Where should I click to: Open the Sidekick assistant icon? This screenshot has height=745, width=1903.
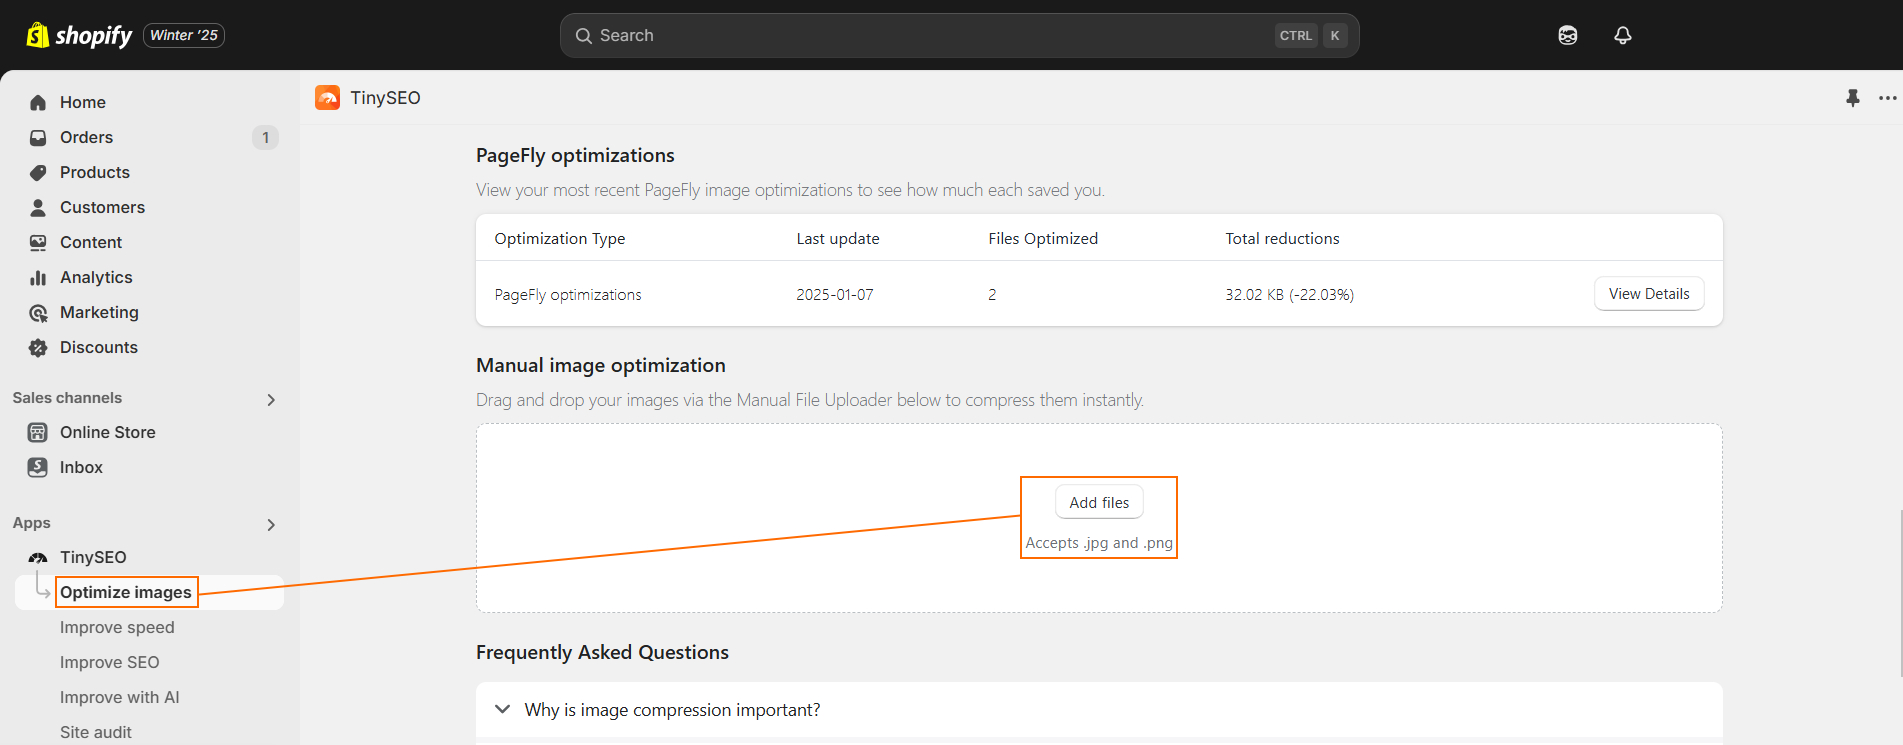(1568, 35)
